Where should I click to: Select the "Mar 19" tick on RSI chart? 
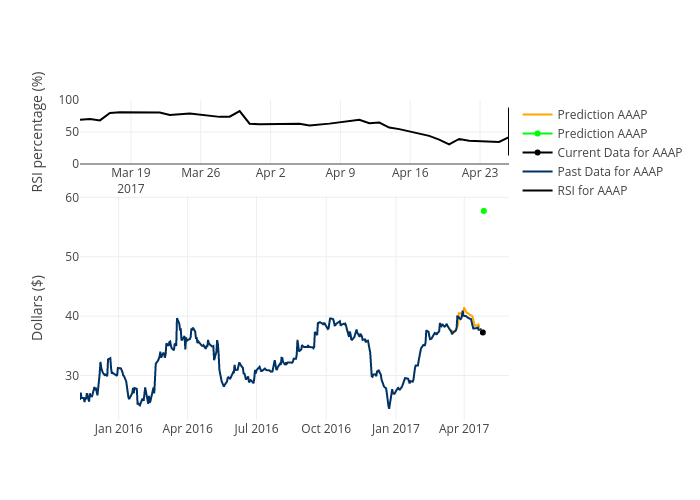tap(131, 173)
